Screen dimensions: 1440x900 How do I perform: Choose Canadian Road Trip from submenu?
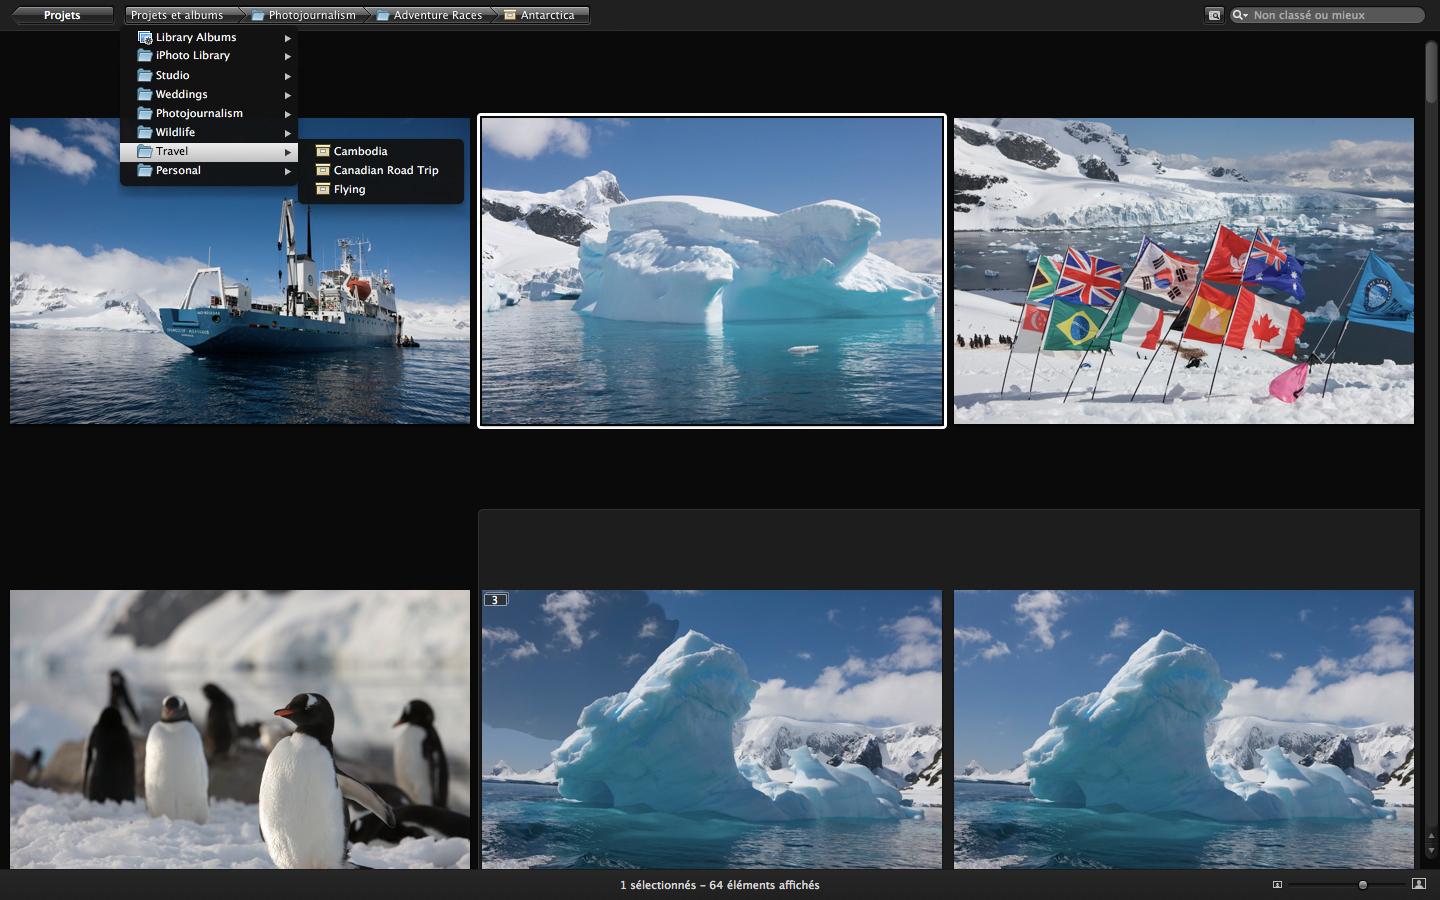coord(385,170)
